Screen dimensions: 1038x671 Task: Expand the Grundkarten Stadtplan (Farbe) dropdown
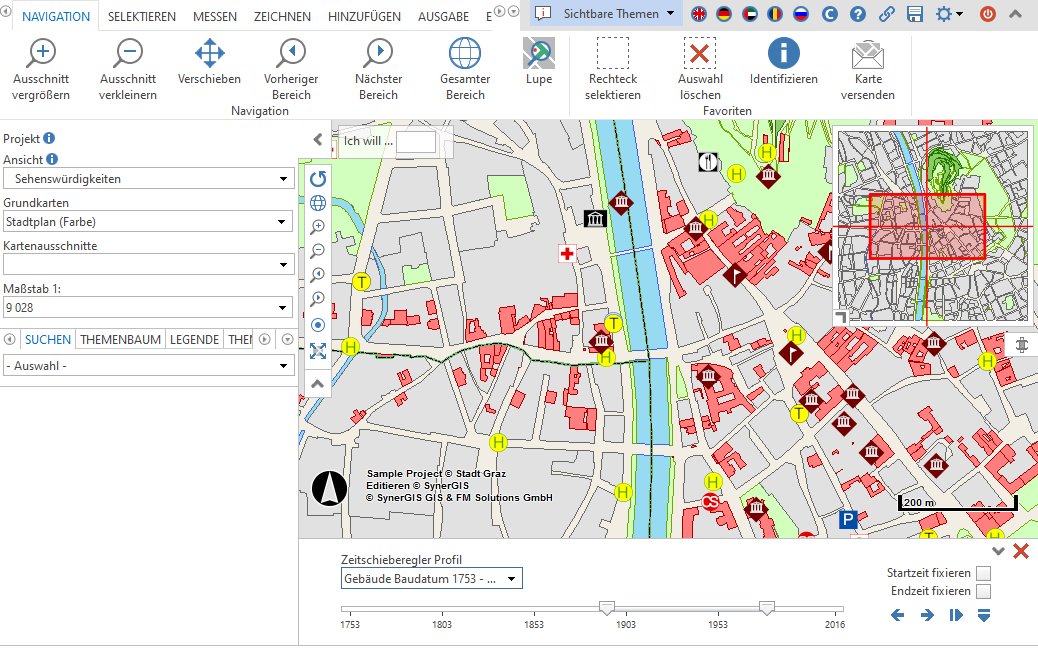click(148, 221)
